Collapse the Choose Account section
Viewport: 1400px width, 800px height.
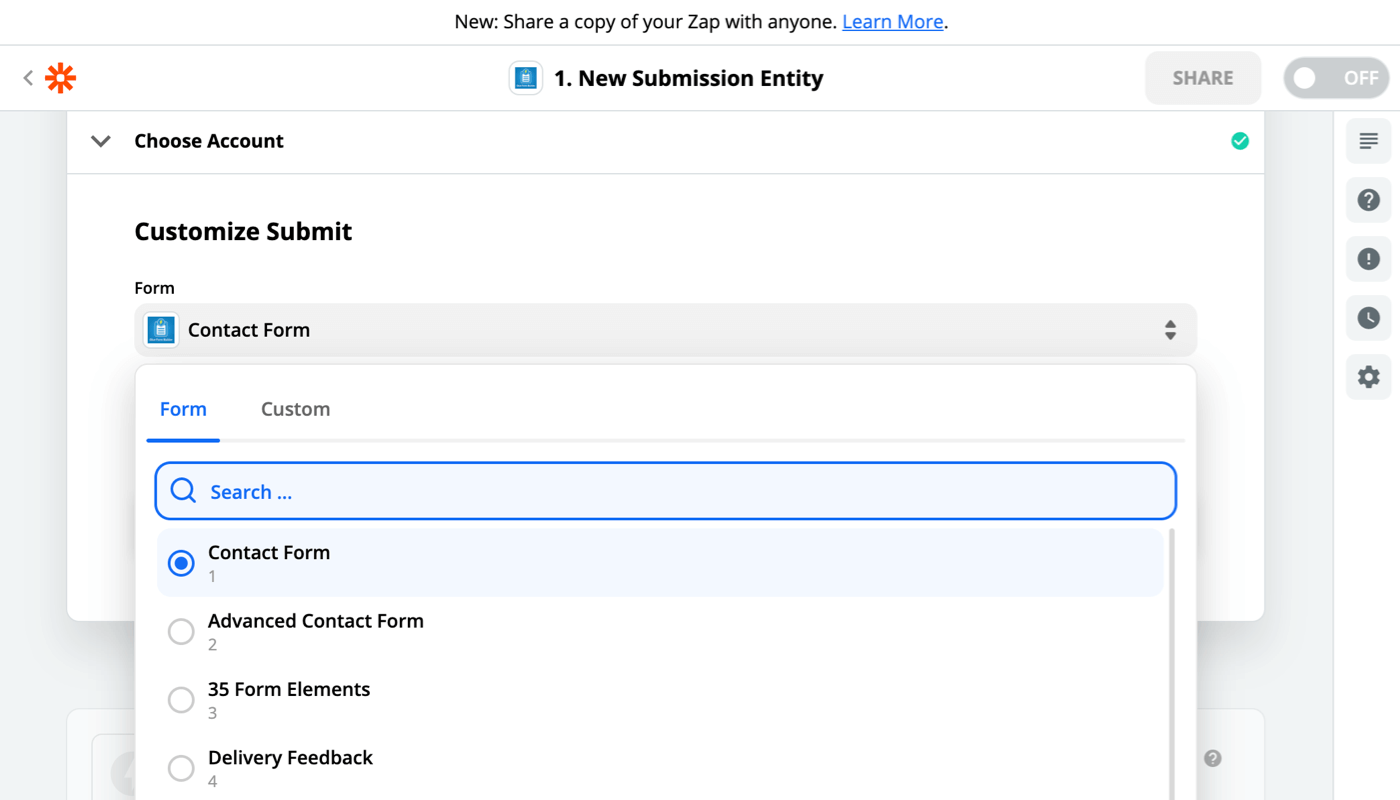point(100,141)
